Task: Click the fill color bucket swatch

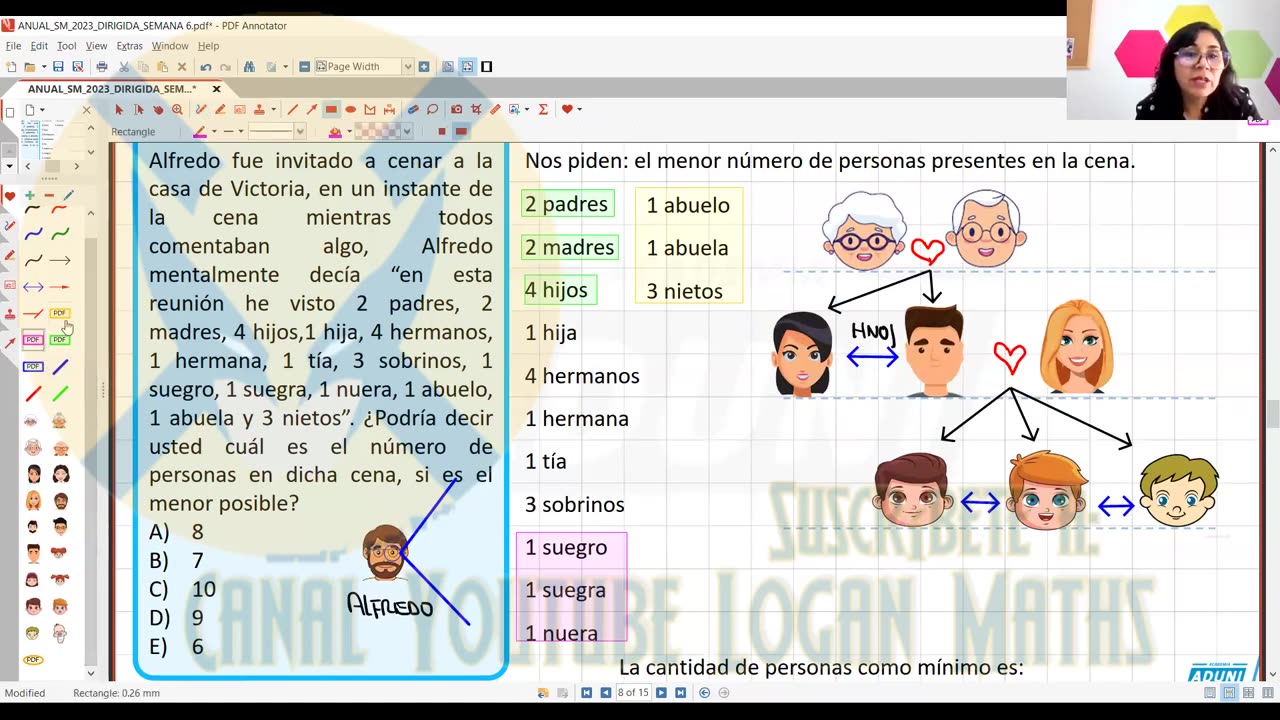Action: [x=335, y=131]
